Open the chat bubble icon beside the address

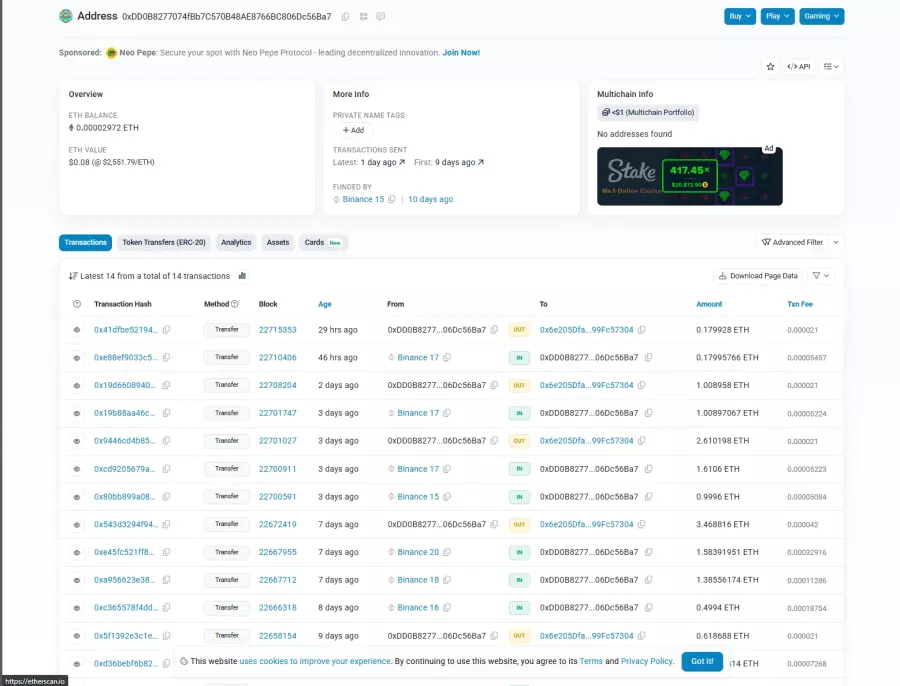380,17
